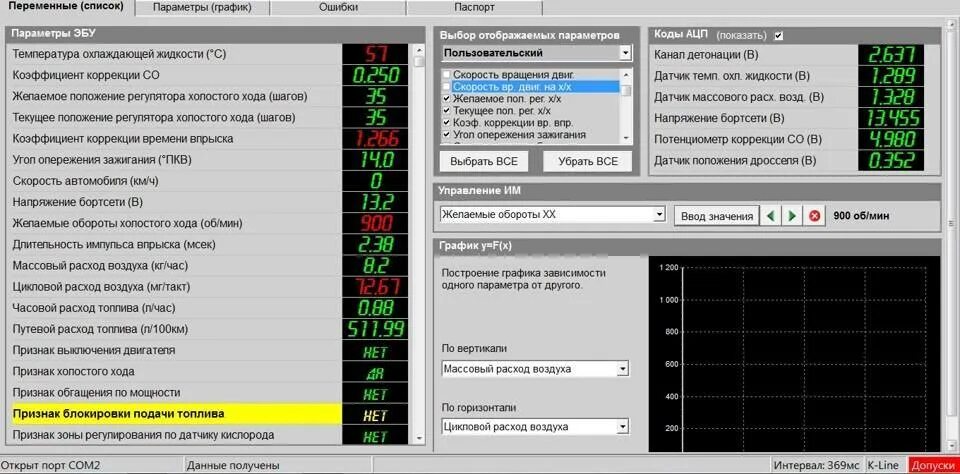The width and height of the screenshot is (960, 474).
Task: Select 'Напряжение бортсети (В)' in ECU parameters
Action: click(x=208, y=201)
